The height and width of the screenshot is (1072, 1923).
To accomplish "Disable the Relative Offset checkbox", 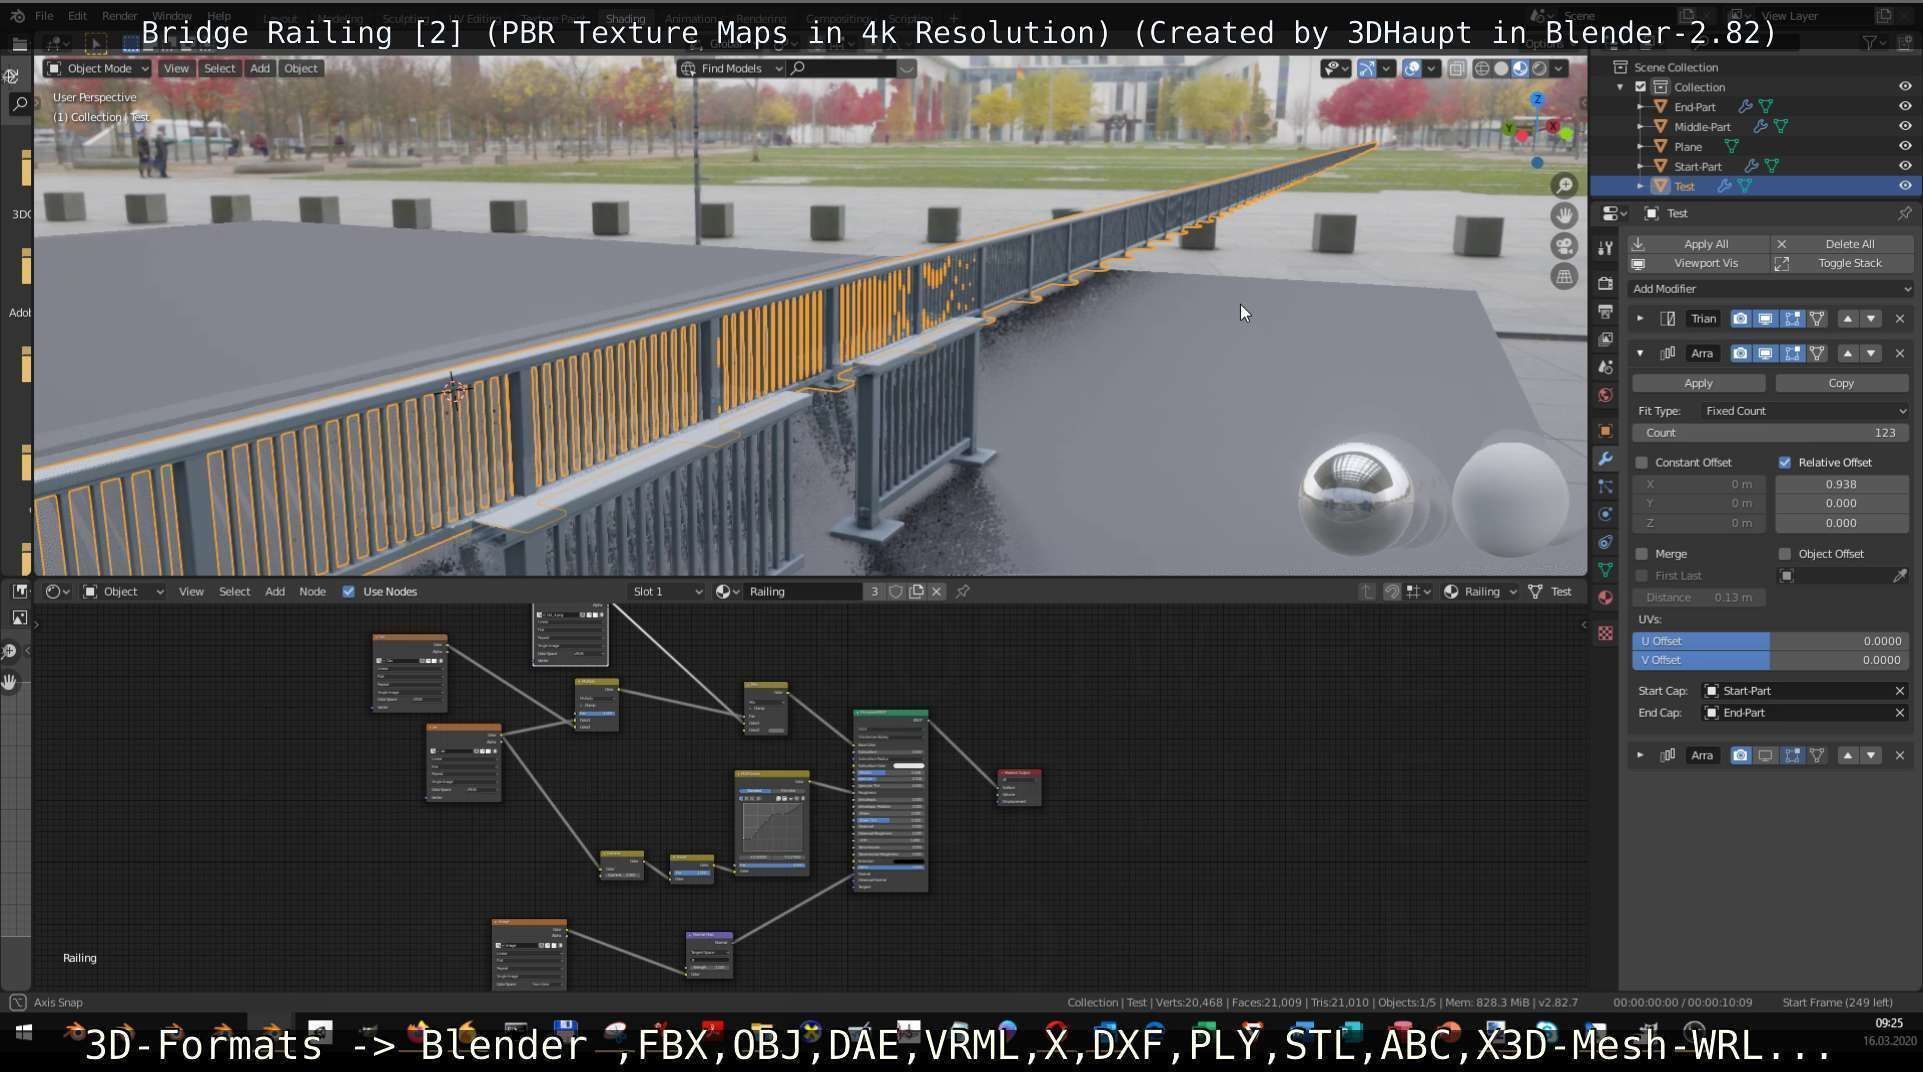I will [1784, 463].
